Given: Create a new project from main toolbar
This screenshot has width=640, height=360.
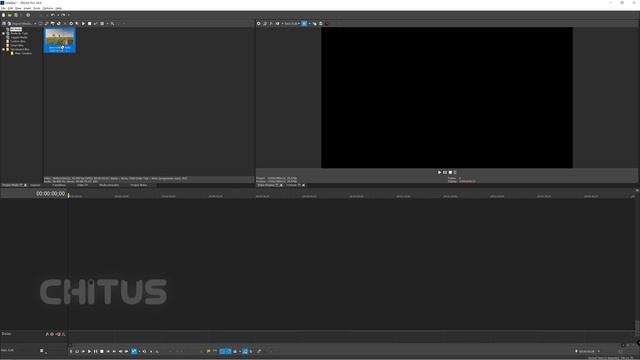Looking at the screenshot, I should tap(4, 15).
